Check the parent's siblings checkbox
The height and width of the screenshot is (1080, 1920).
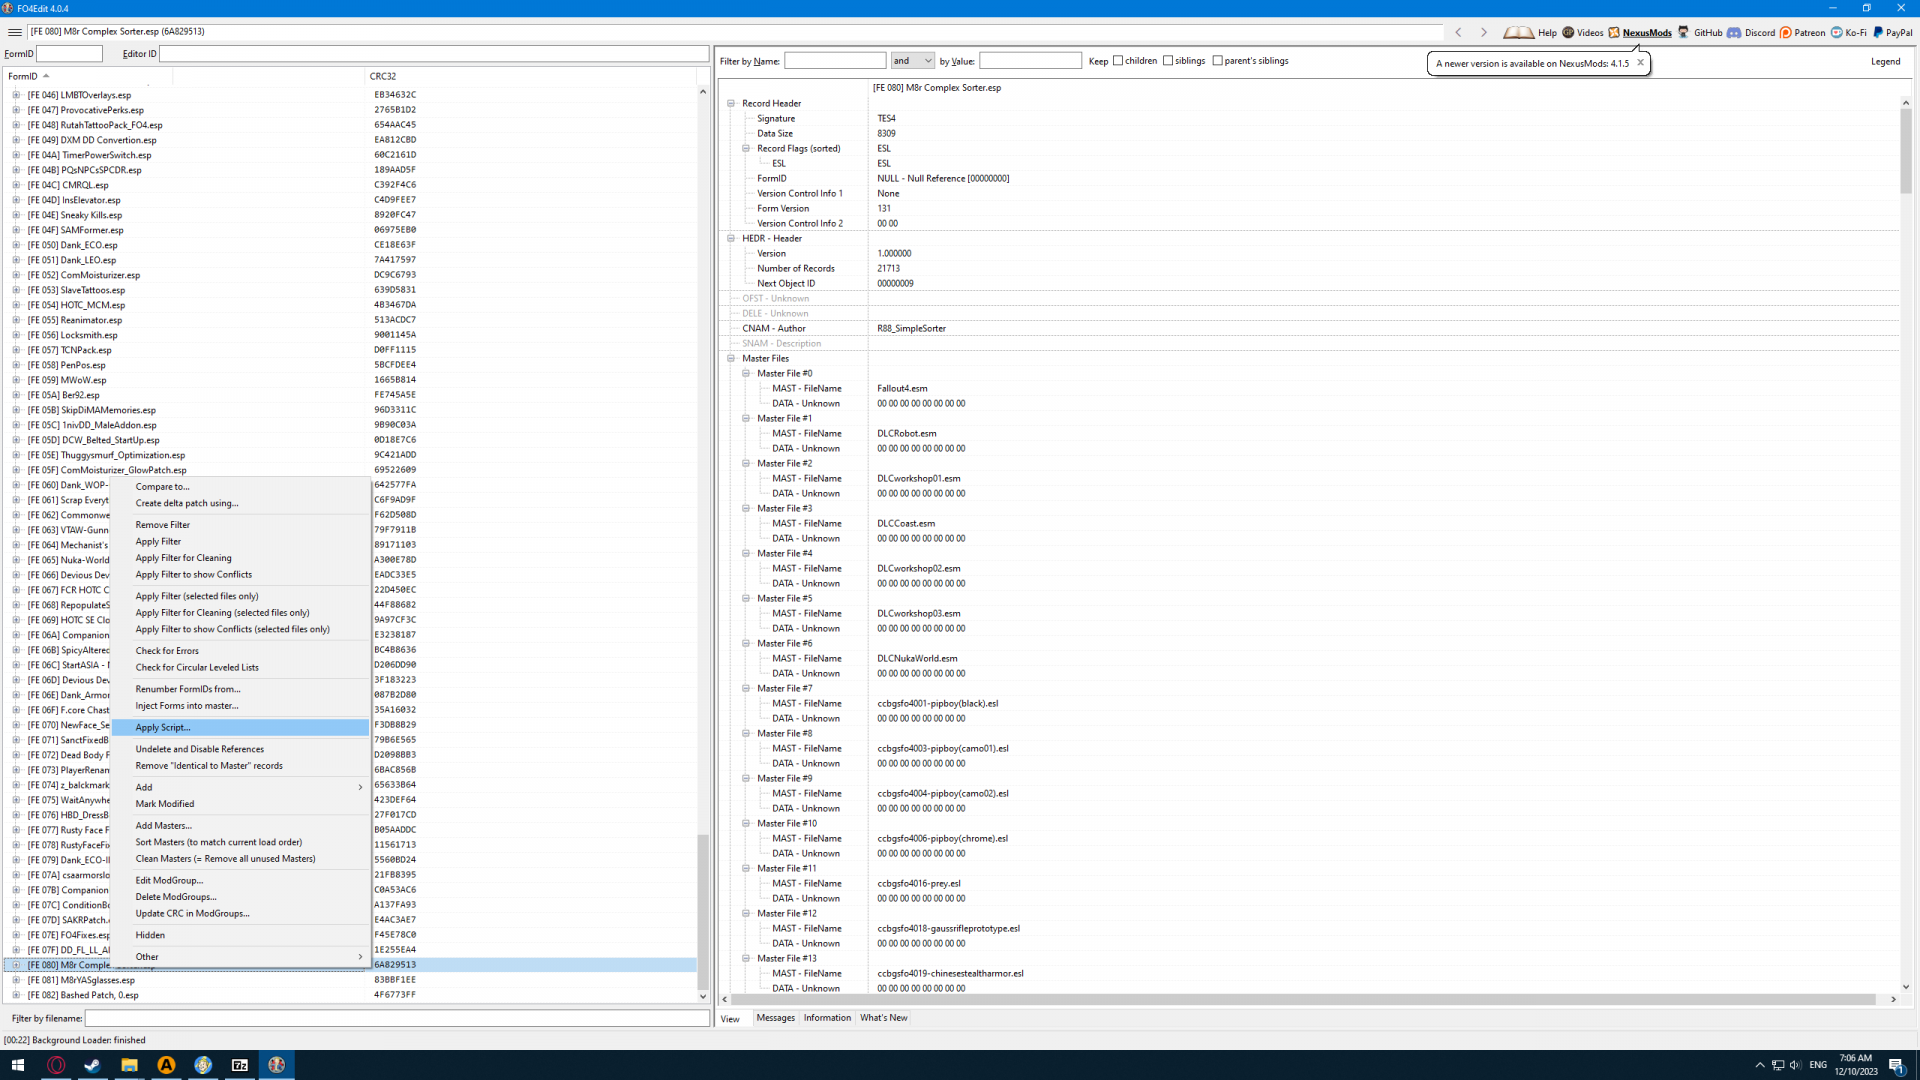coord(1217,61)
